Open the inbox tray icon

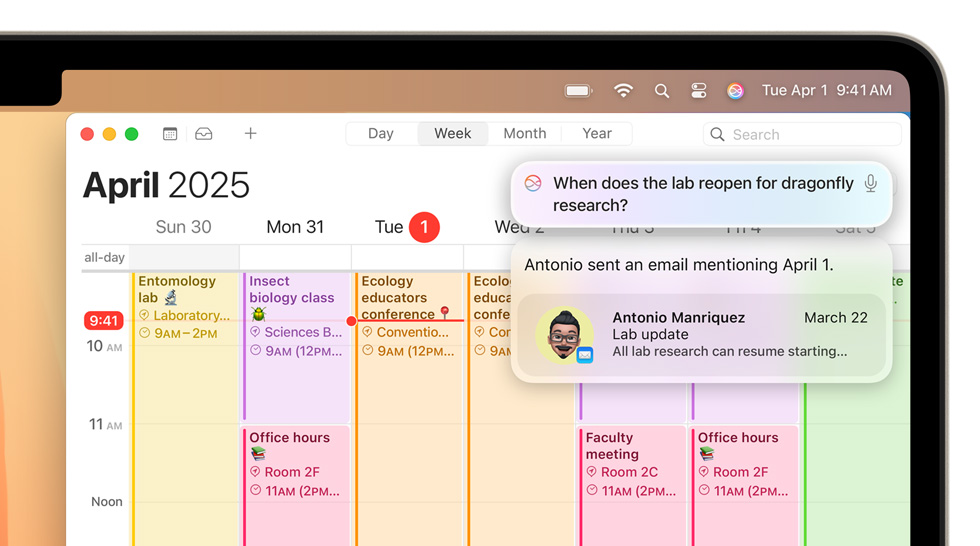[x=204, y=134]
